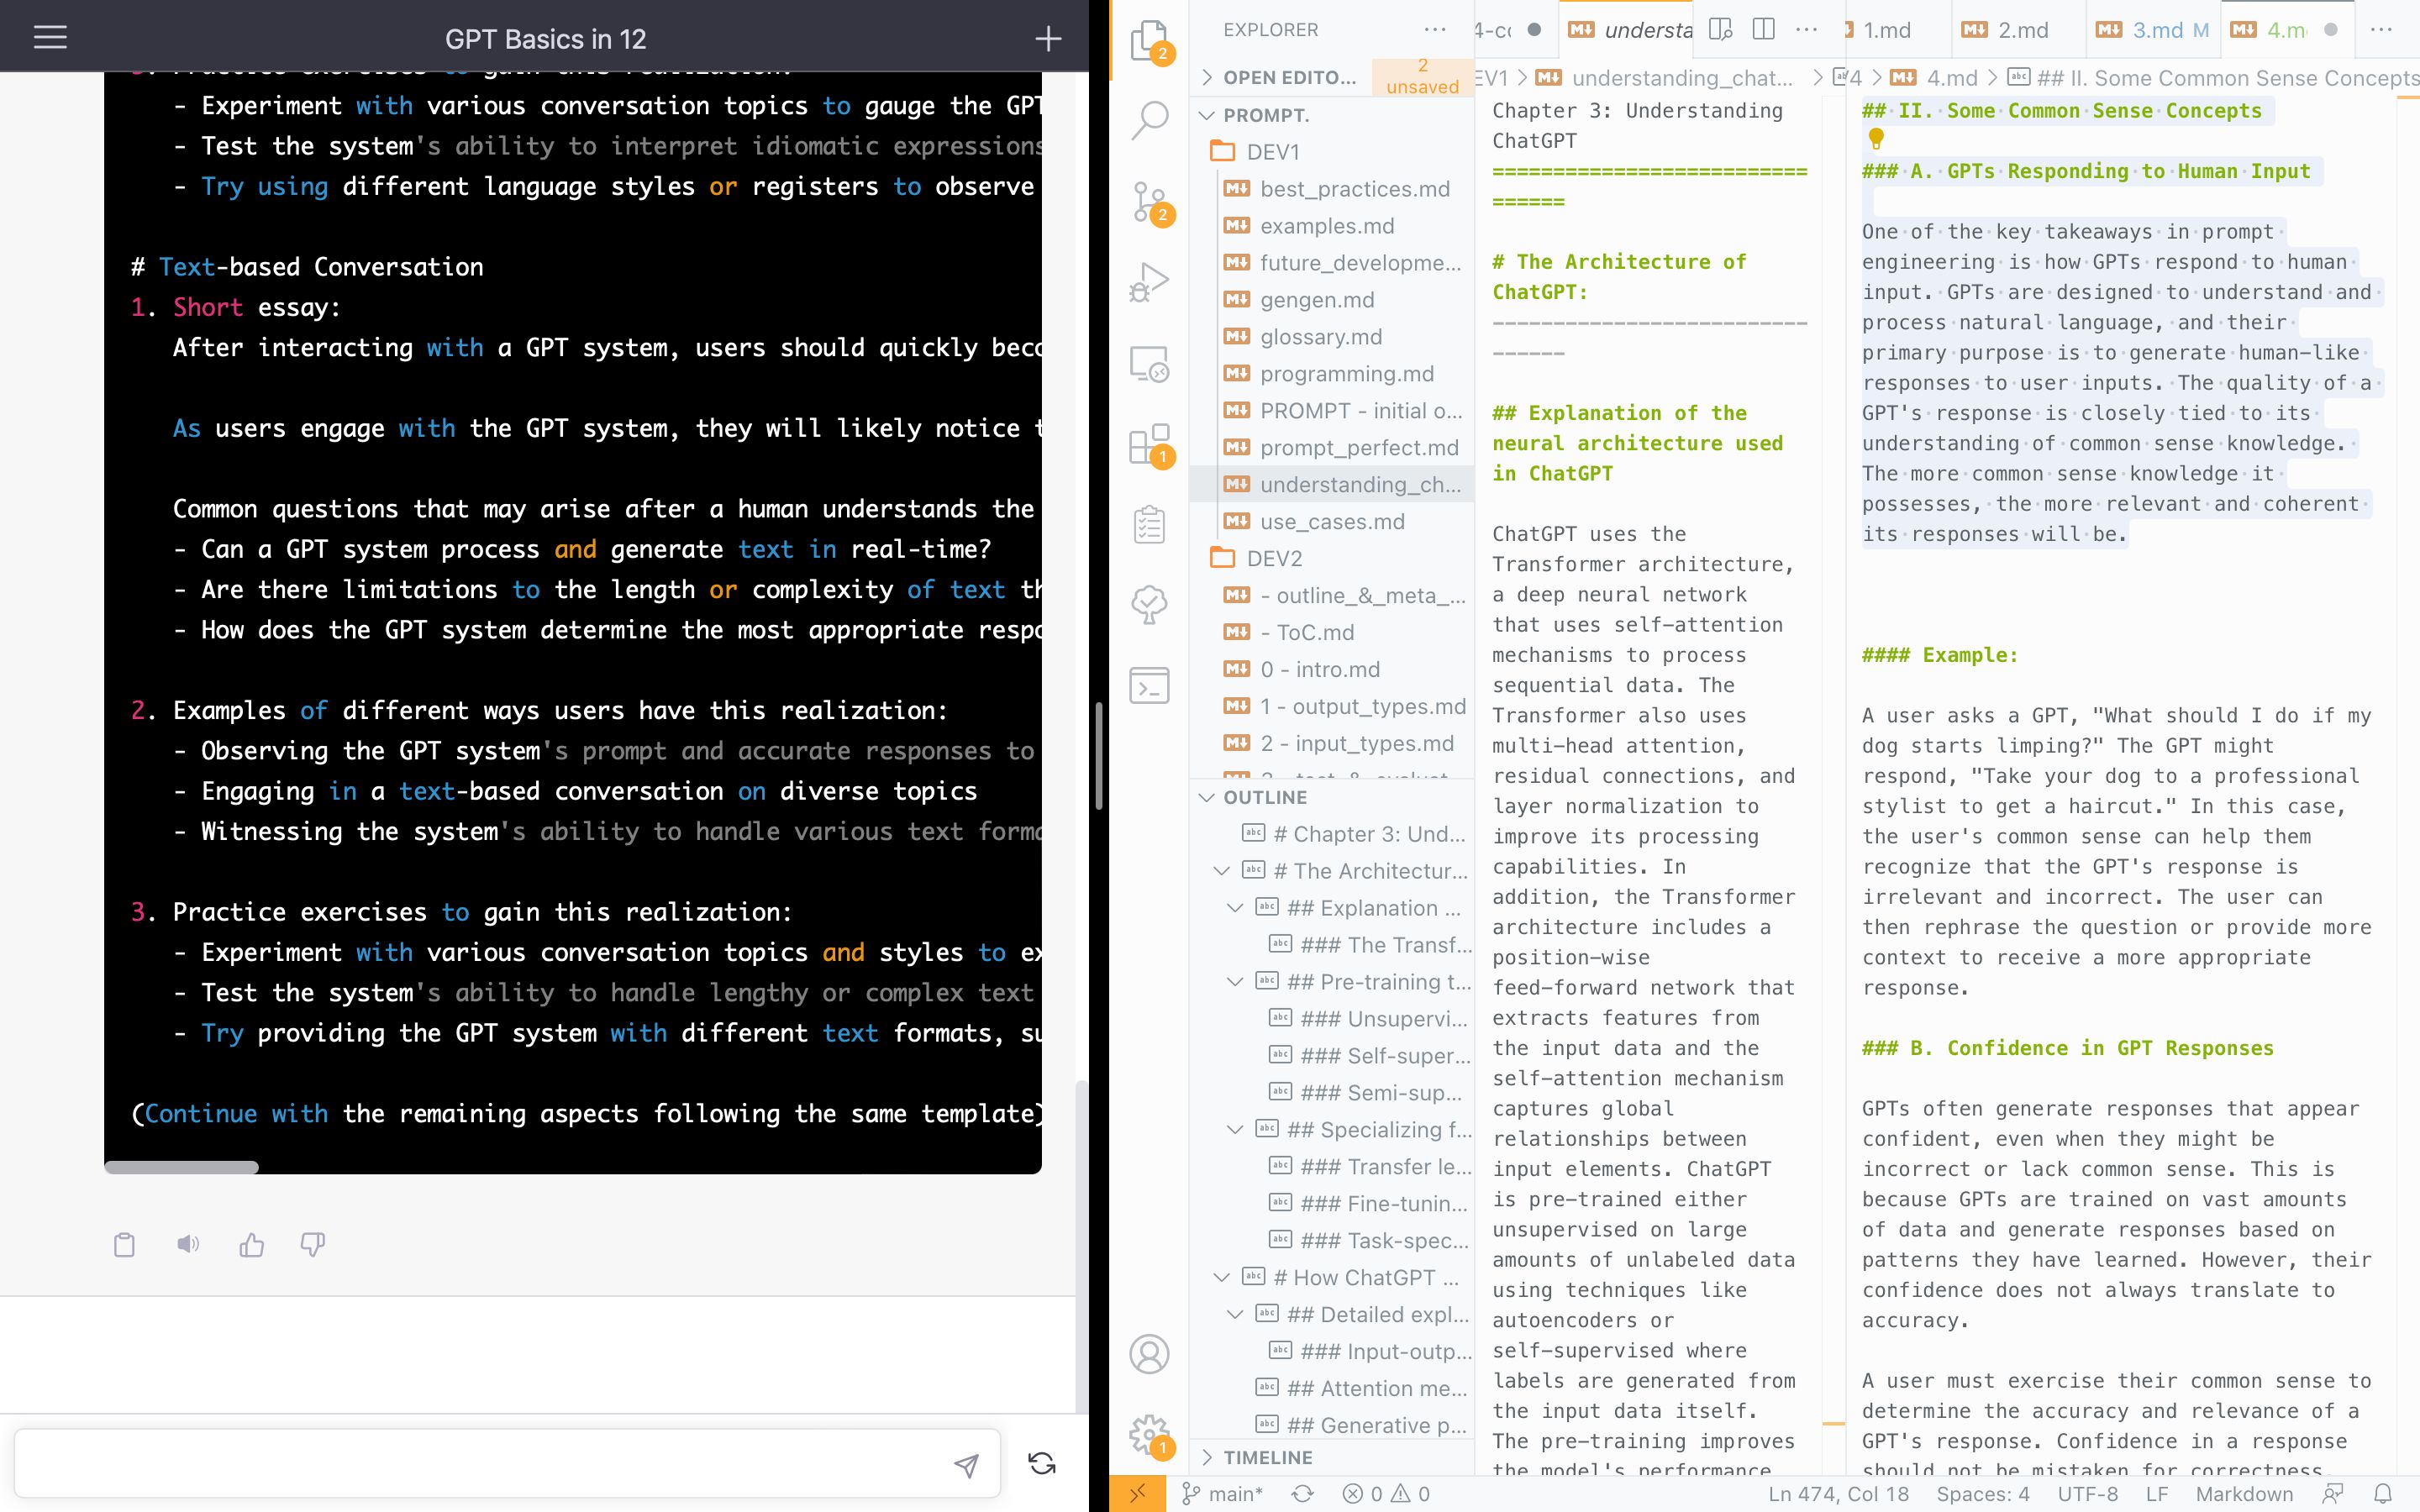Image resolution: width=2420 pixels, height=1512 pixels.
Task: Collapse '## Specializing f...' outline node
Action: point(1235,1130)
